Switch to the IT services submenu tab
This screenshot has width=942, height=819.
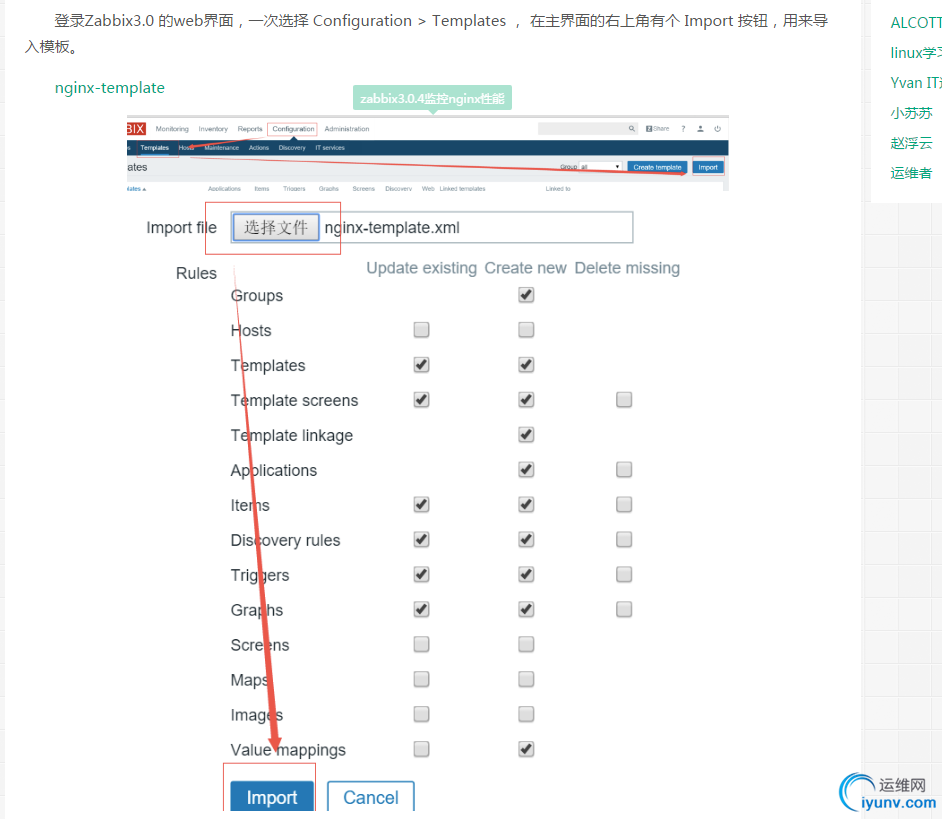click(330, 148)
